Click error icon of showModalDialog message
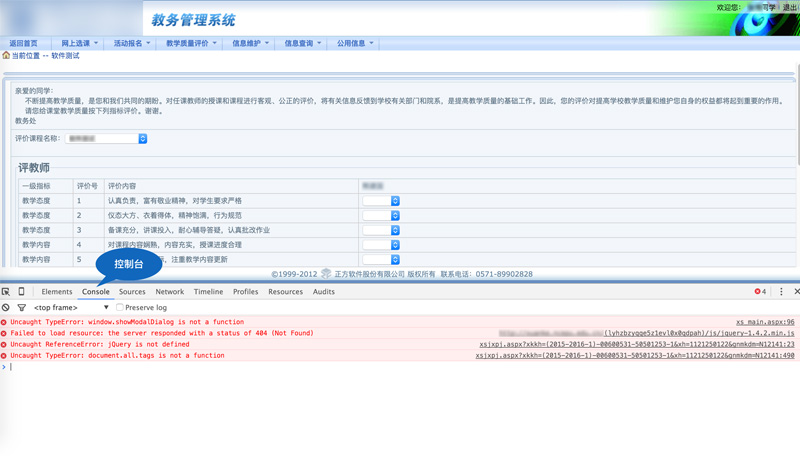The height and width of the screenshot is (456, 800). pyautogui.click(x=4, y=322)
